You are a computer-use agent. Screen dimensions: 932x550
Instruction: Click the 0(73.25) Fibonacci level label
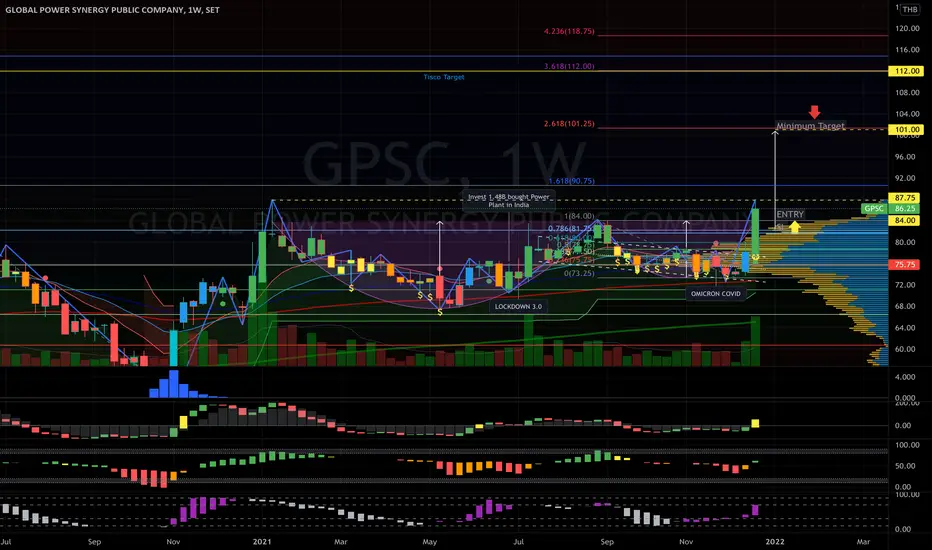pyautogui.click(x=579, y=274)
